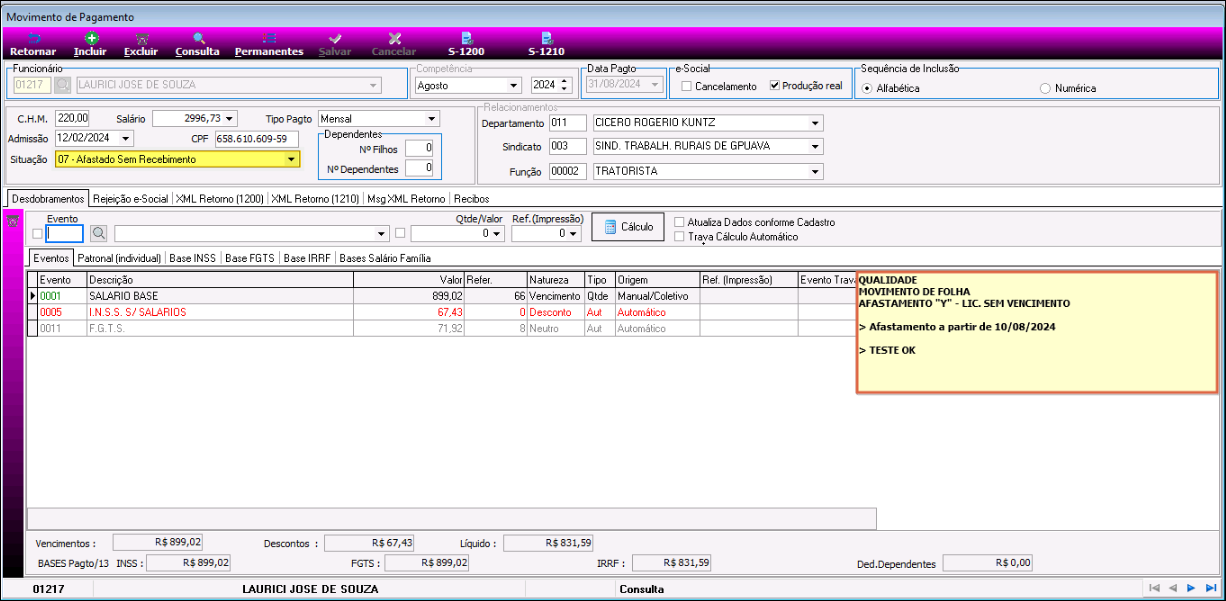The image size is (1226, 601).
Task: Open the XML Retorno (1200) tab
Action: click(220, 199)
